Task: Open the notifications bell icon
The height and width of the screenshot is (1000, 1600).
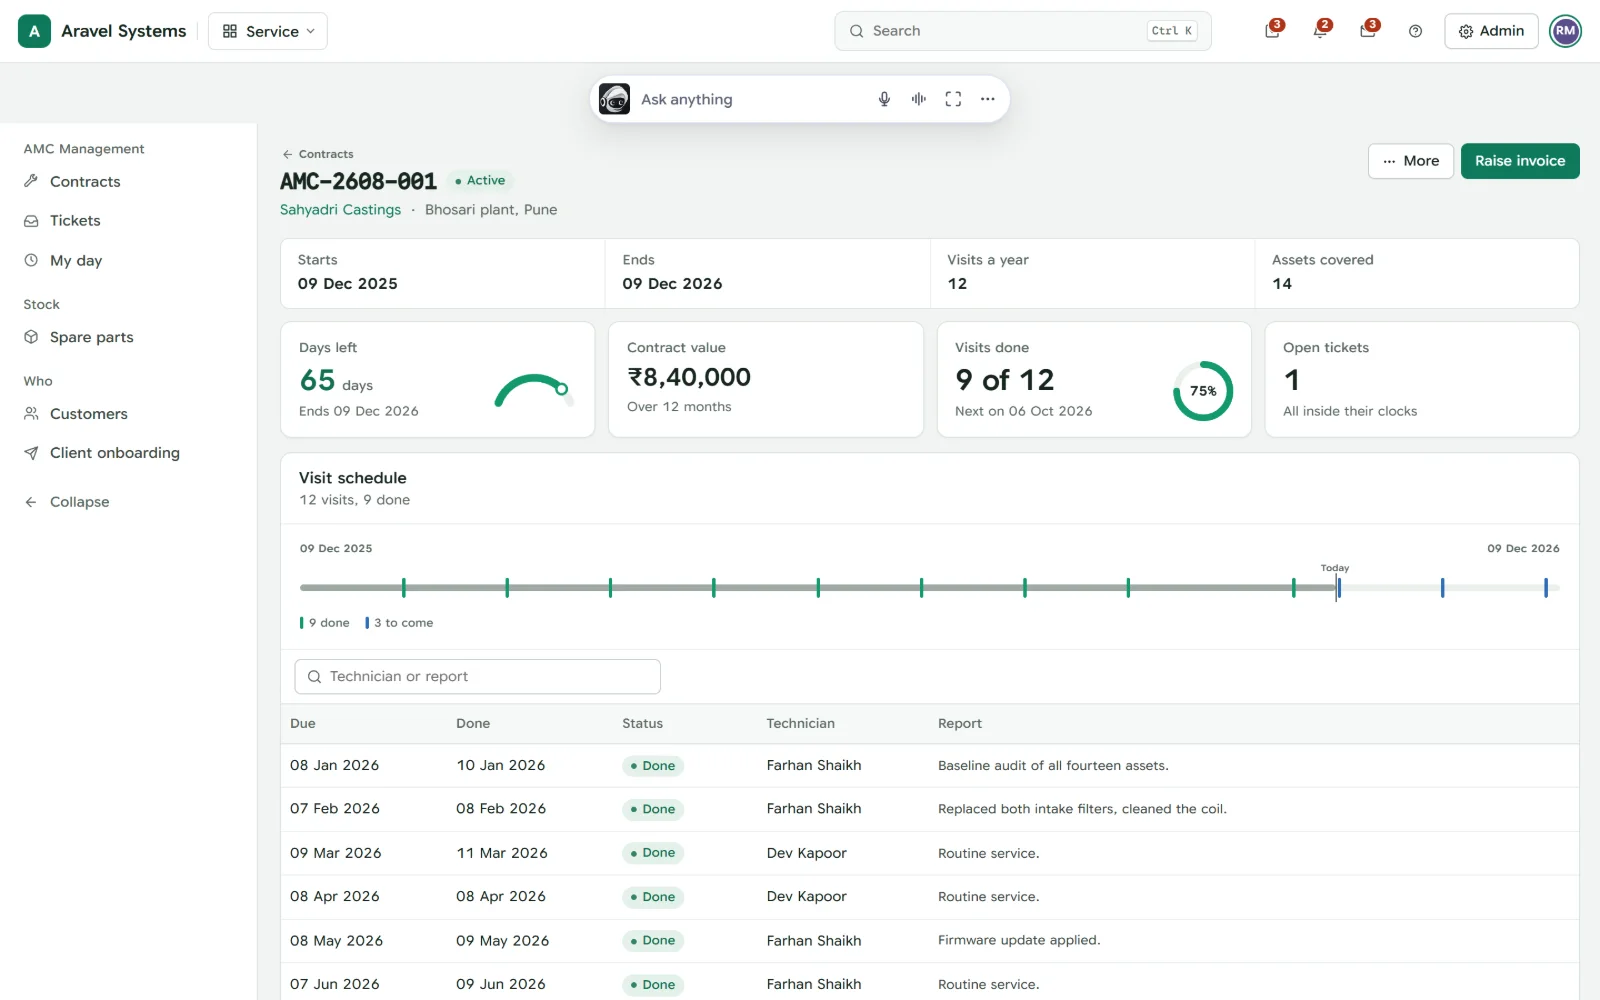Action: [1320, 31]
